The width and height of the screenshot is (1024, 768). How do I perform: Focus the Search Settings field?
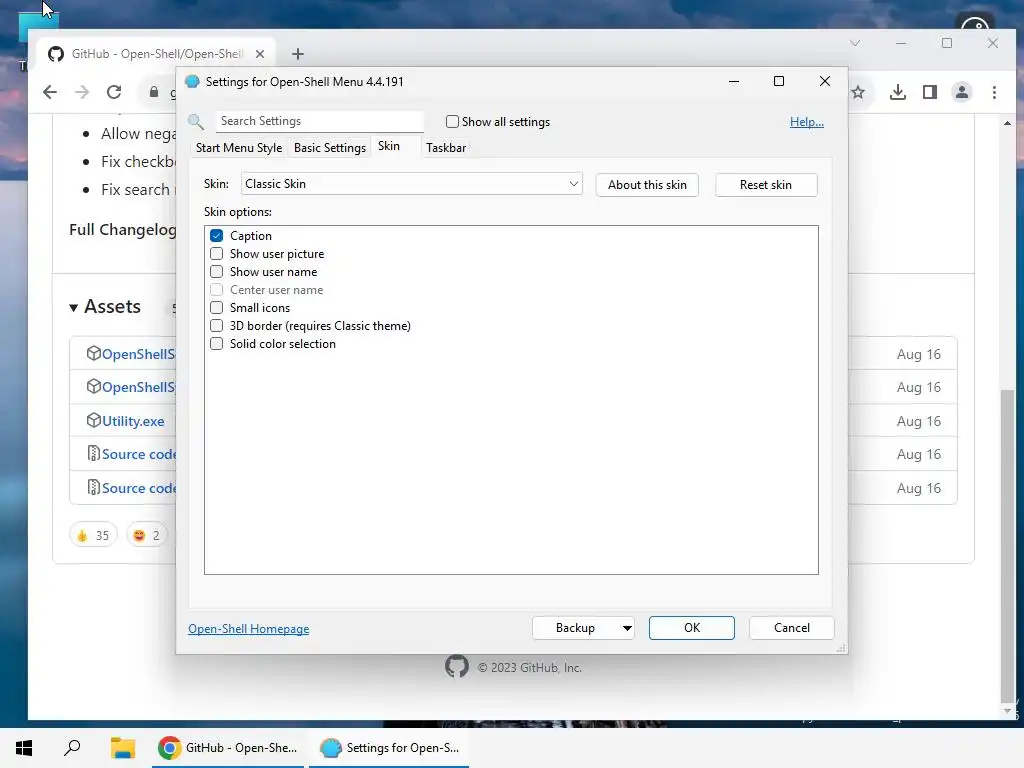[319, 121]
